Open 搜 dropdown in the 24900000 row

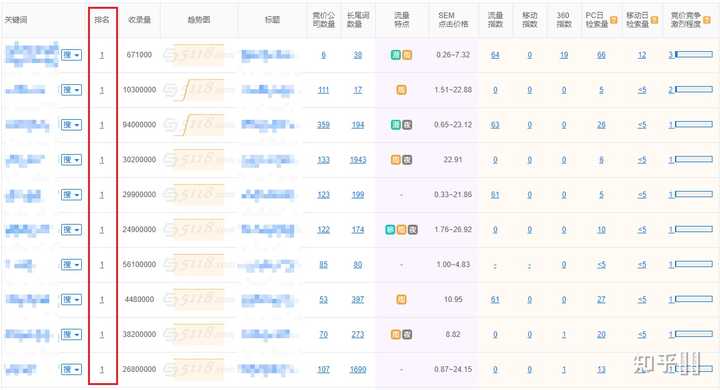pos(72,230)
